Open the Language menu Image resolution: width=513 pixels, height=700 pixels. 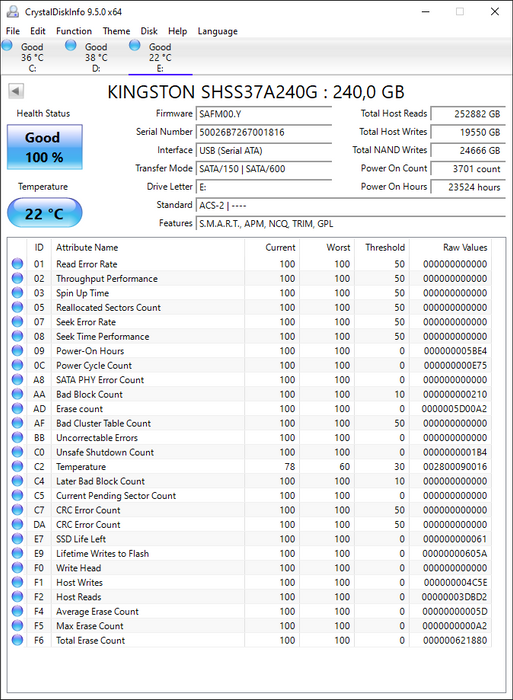pos(217,31)
